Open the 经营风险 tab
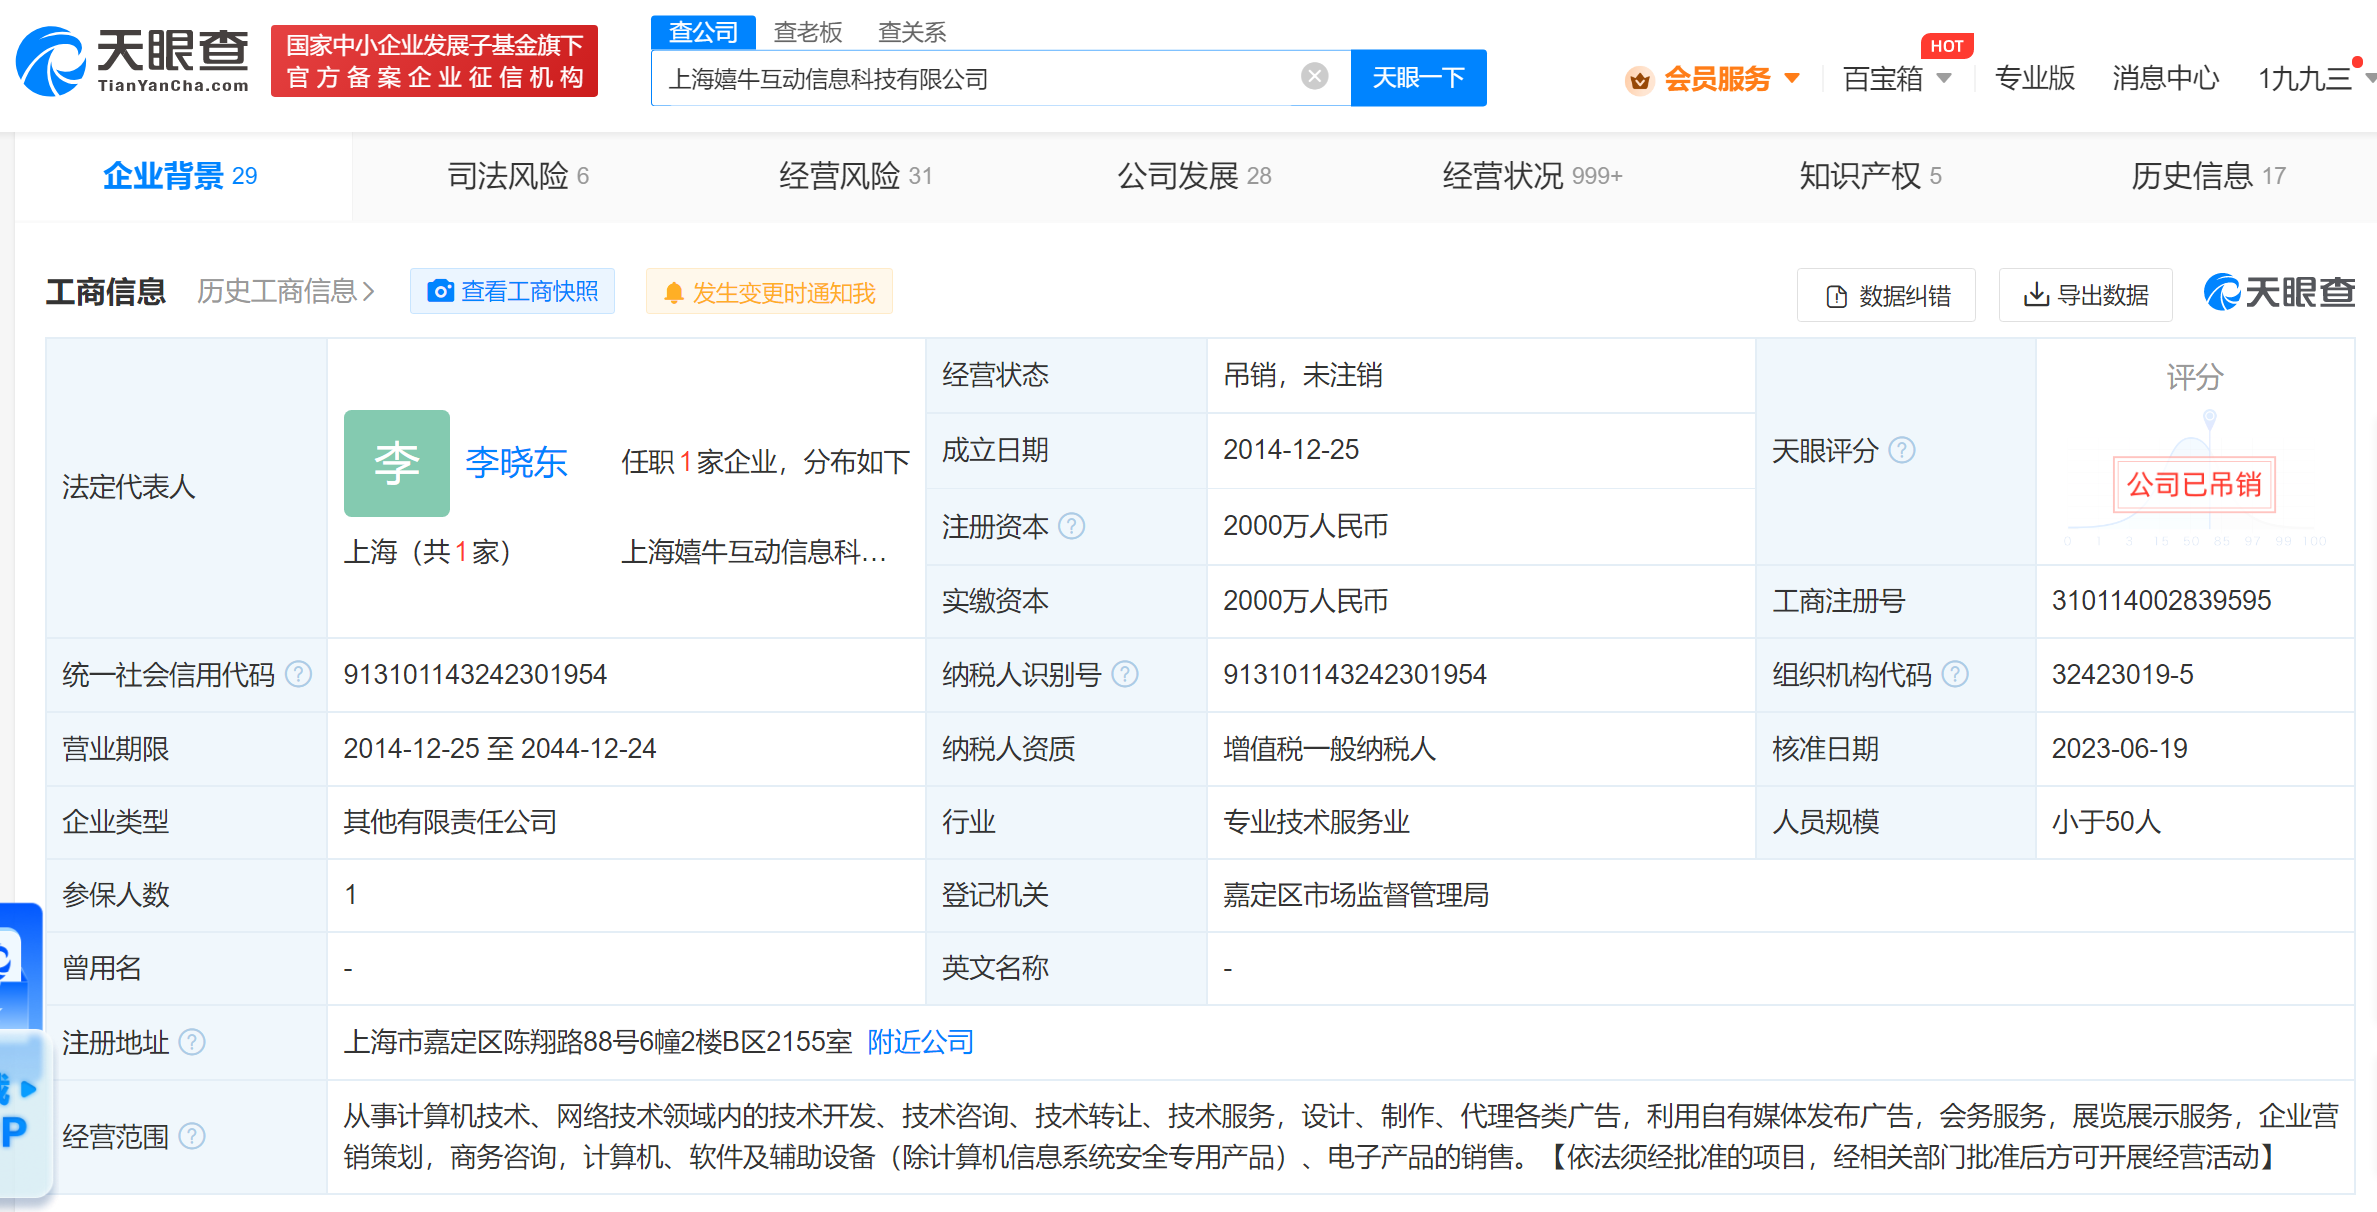 pos(856,176)
